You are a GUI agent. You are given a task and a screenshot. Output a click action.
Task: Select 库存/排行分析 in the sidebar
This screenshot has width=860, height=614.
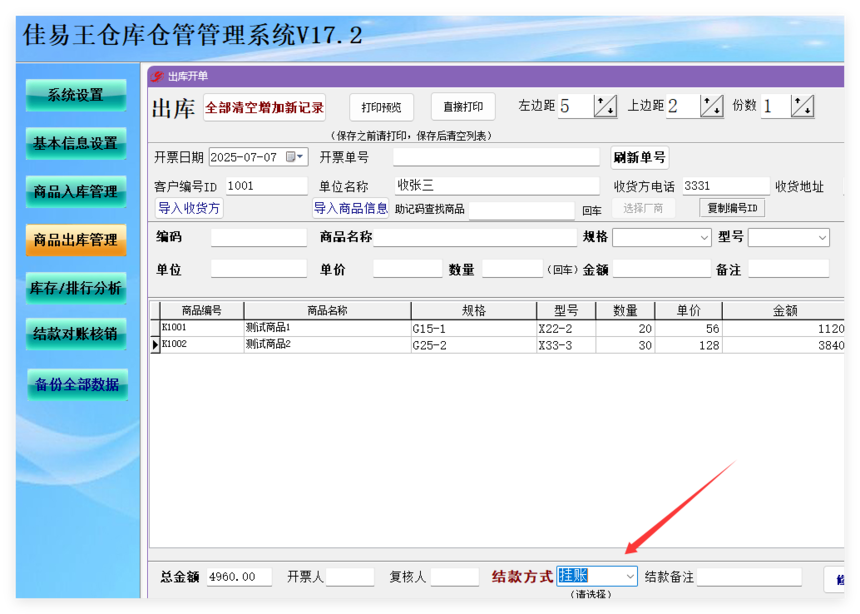76,288
